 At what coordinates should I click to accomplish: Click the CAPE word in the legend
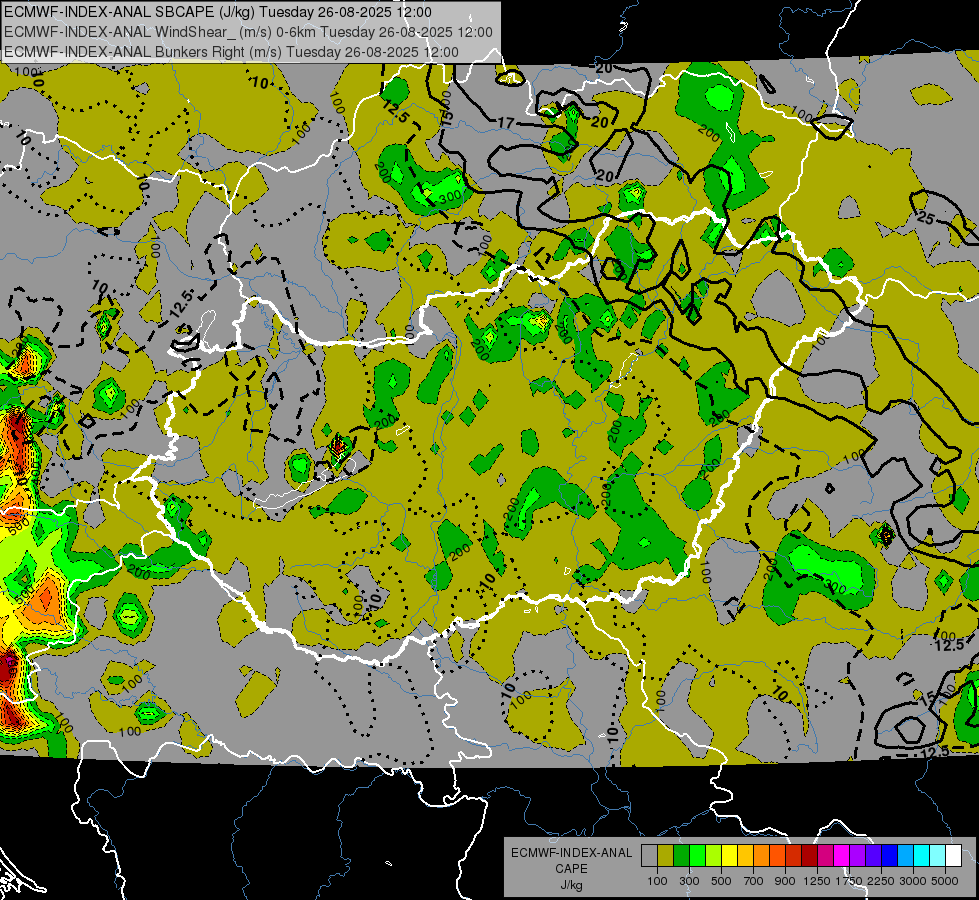(571, 869)
